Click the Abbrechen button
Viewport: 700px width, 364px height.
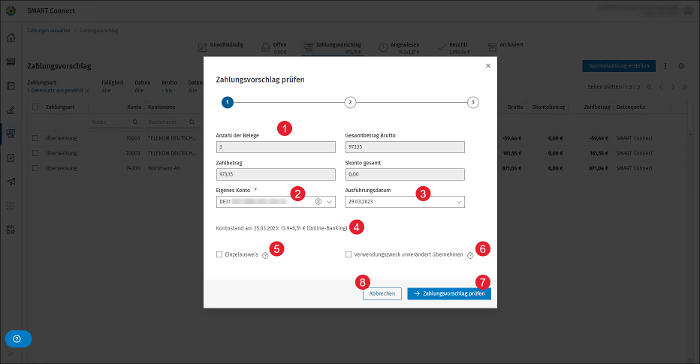[382, 293]
